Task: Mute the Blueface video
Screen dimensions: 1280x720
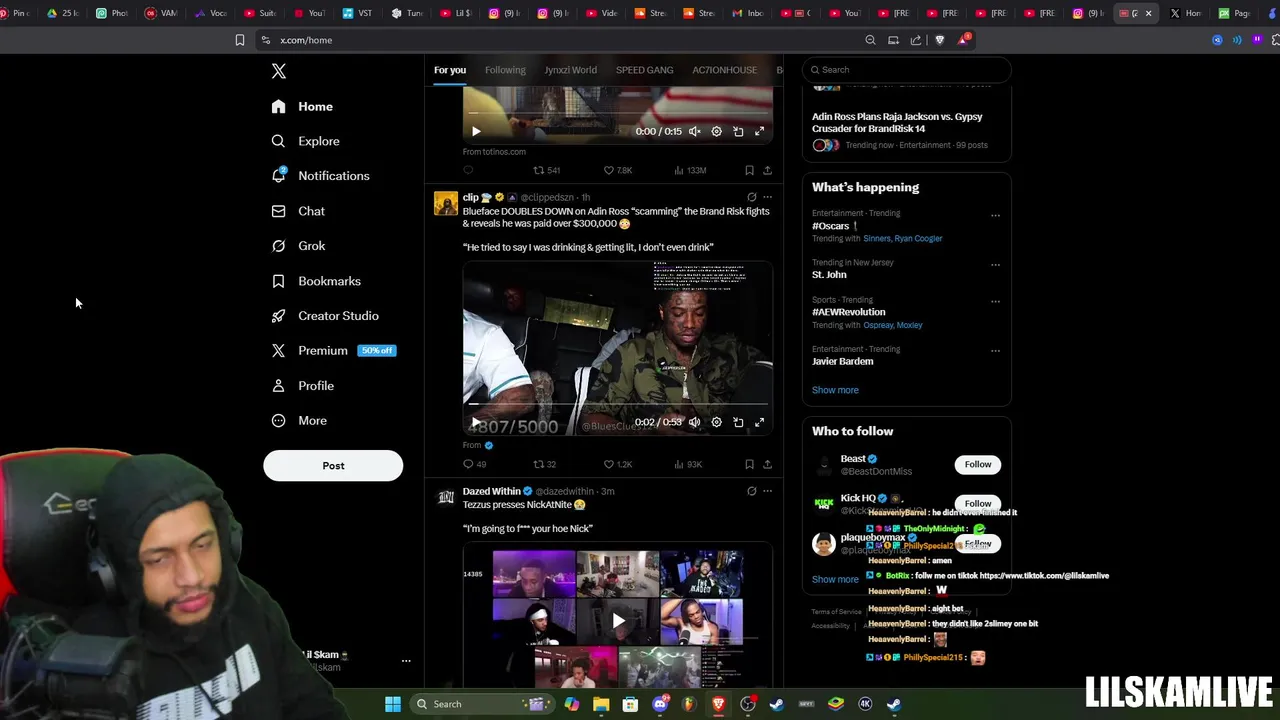Action: 694,422
